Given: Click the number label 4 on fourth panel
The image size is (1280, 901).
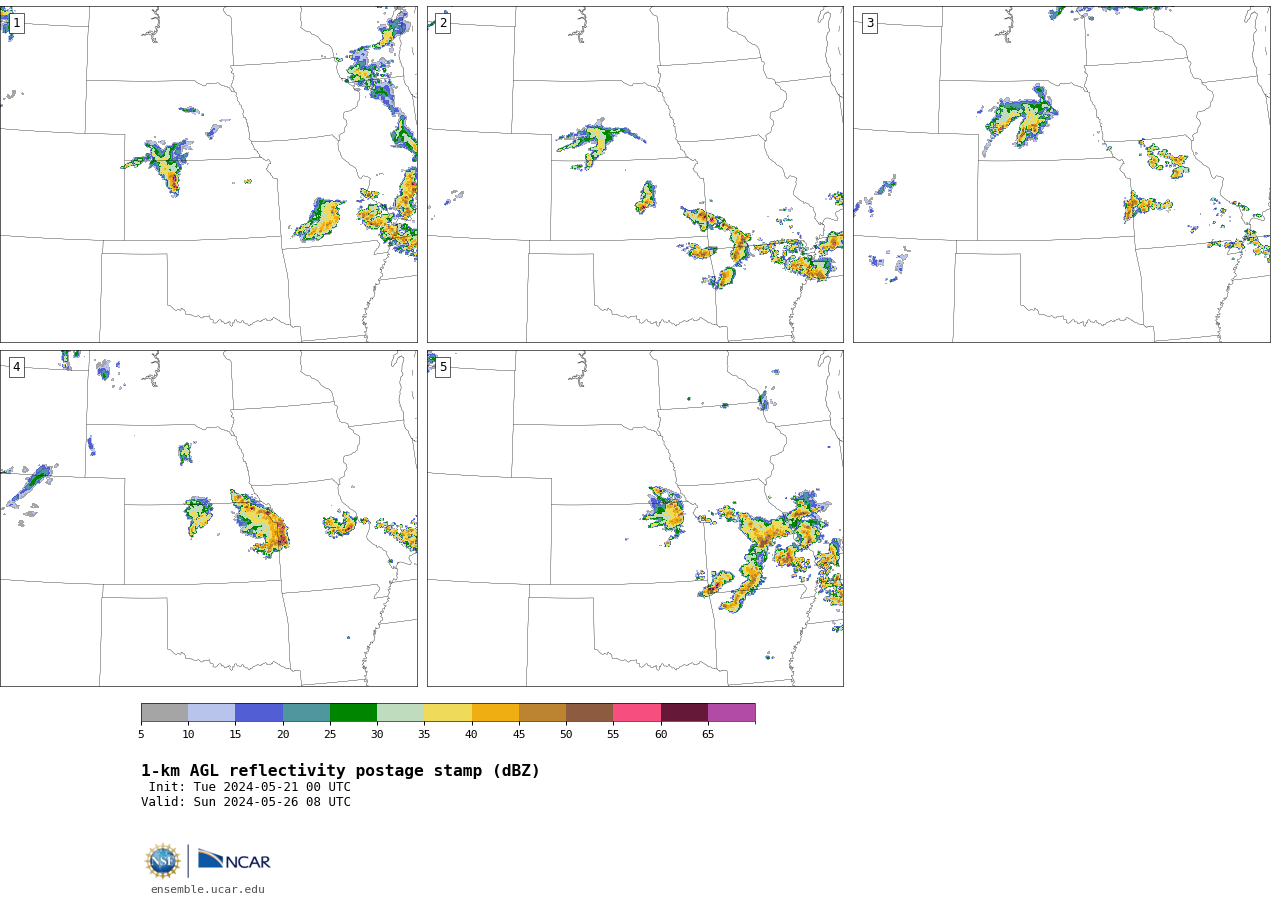Looking at the screenshot, I should (16, 367).
